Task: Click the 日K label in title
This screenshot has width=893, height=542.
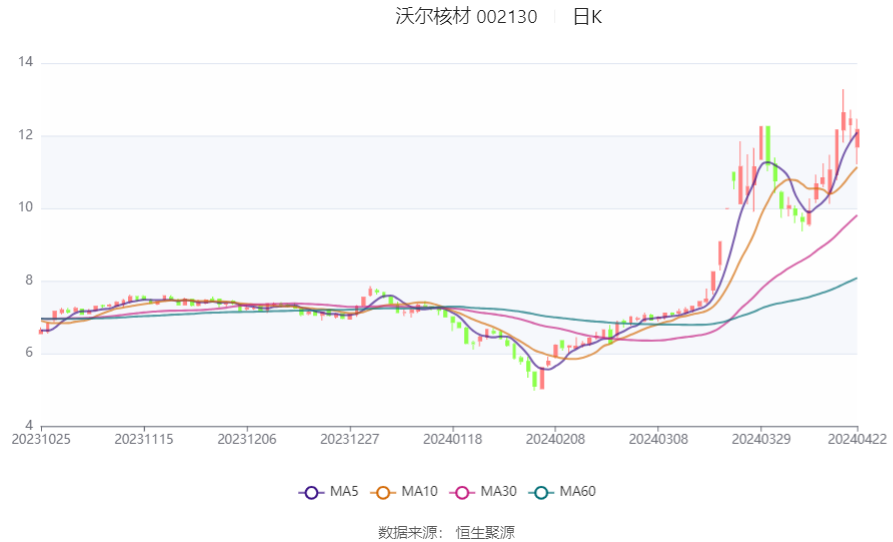Action: pyautogui.click(x=587, y=17)
